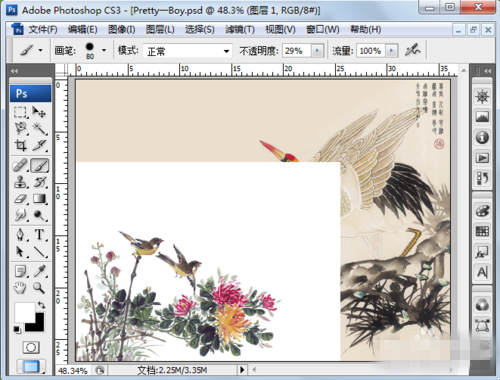Viewport: 500px width, 380px height.
Task: Open the Swatches panel icon
Action: (x=482, y=231)
